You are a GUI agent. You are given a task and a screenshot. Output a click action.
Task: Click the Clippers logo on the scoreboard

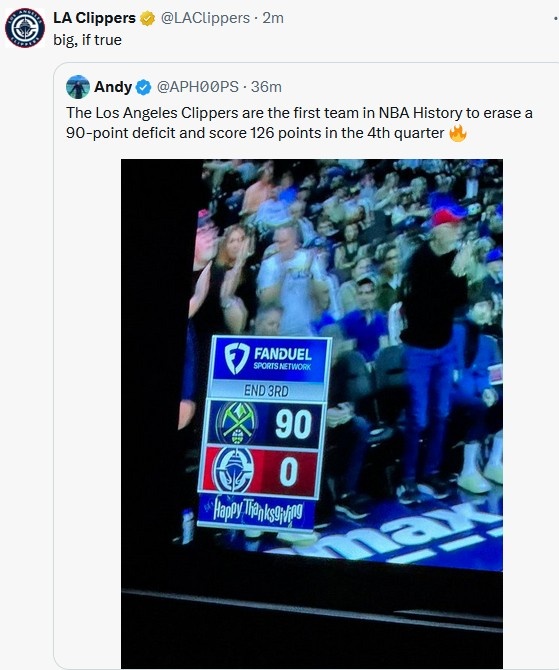click(x=233, y=470)
